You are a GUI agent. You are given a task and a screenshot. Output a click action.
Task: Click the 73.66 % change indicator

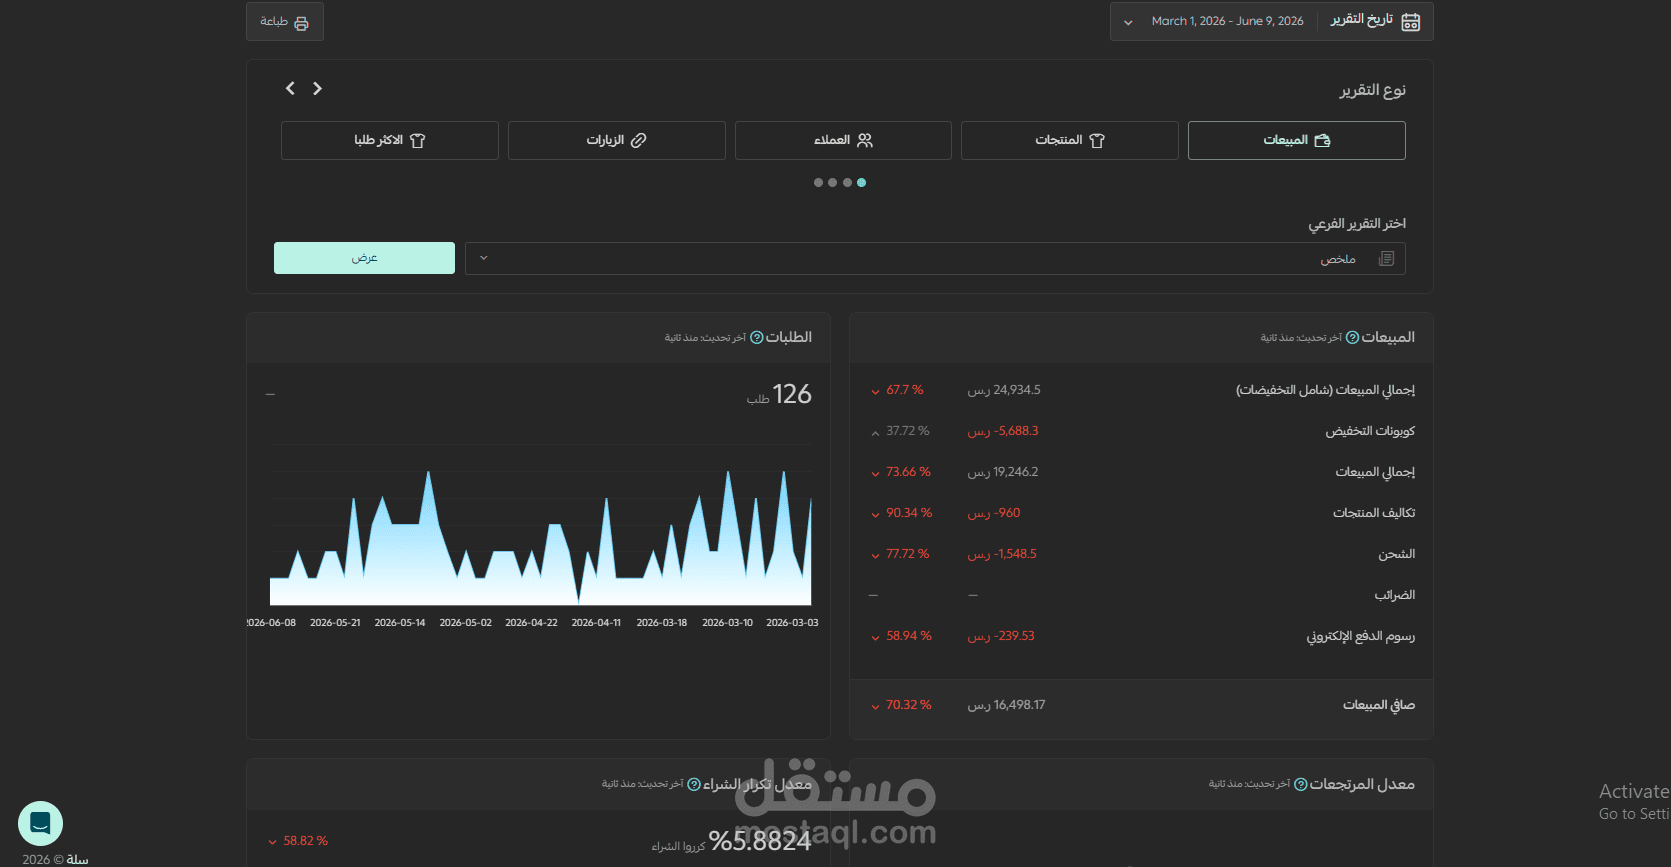[901, 472]
